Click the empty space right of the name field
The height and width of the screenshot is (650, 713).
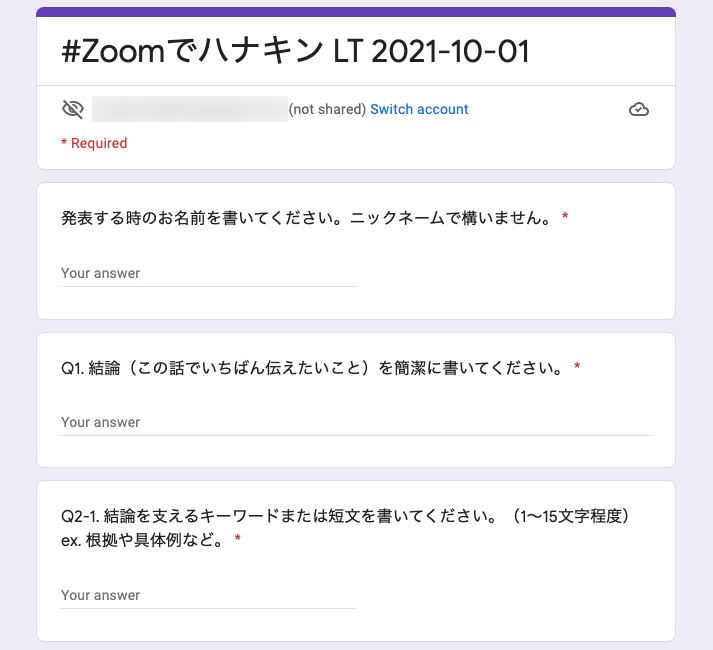tap(510, 273)
